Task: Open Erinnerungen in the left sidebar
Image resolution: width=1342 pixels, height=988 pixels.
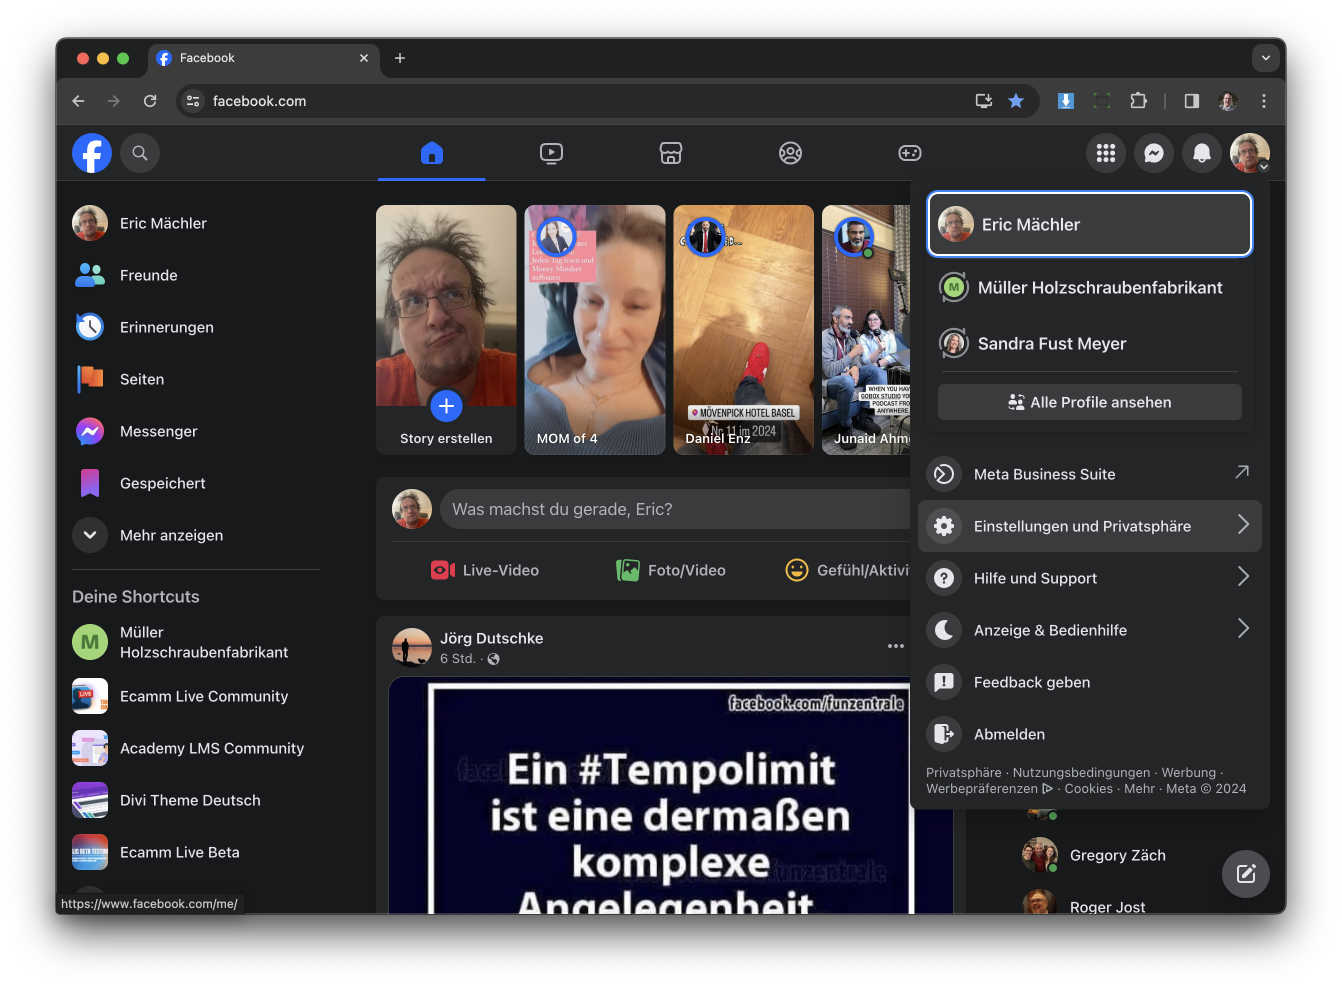Action: pos(166,327)
